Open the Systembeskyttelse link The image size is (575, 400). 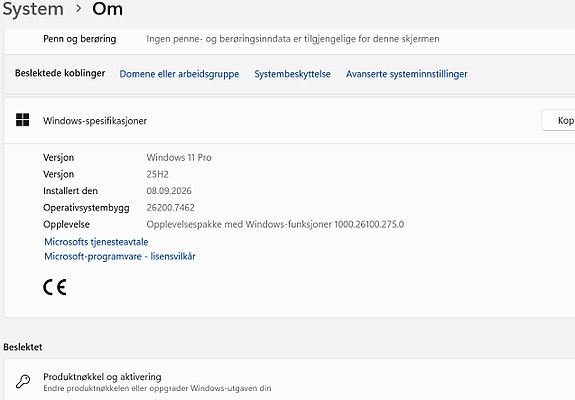click(292, 74)
